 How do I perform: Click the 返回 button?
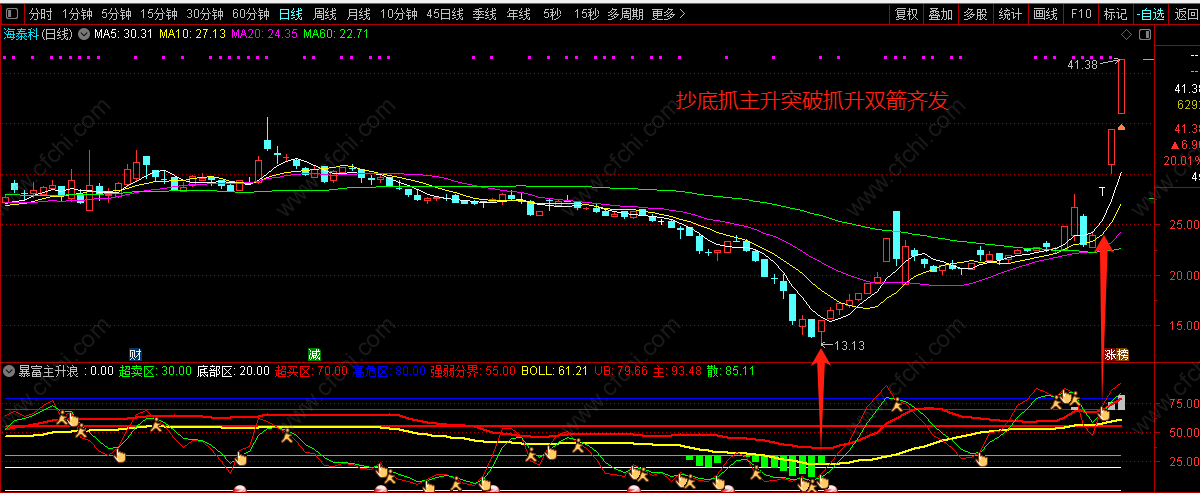tap(1185, 14)
